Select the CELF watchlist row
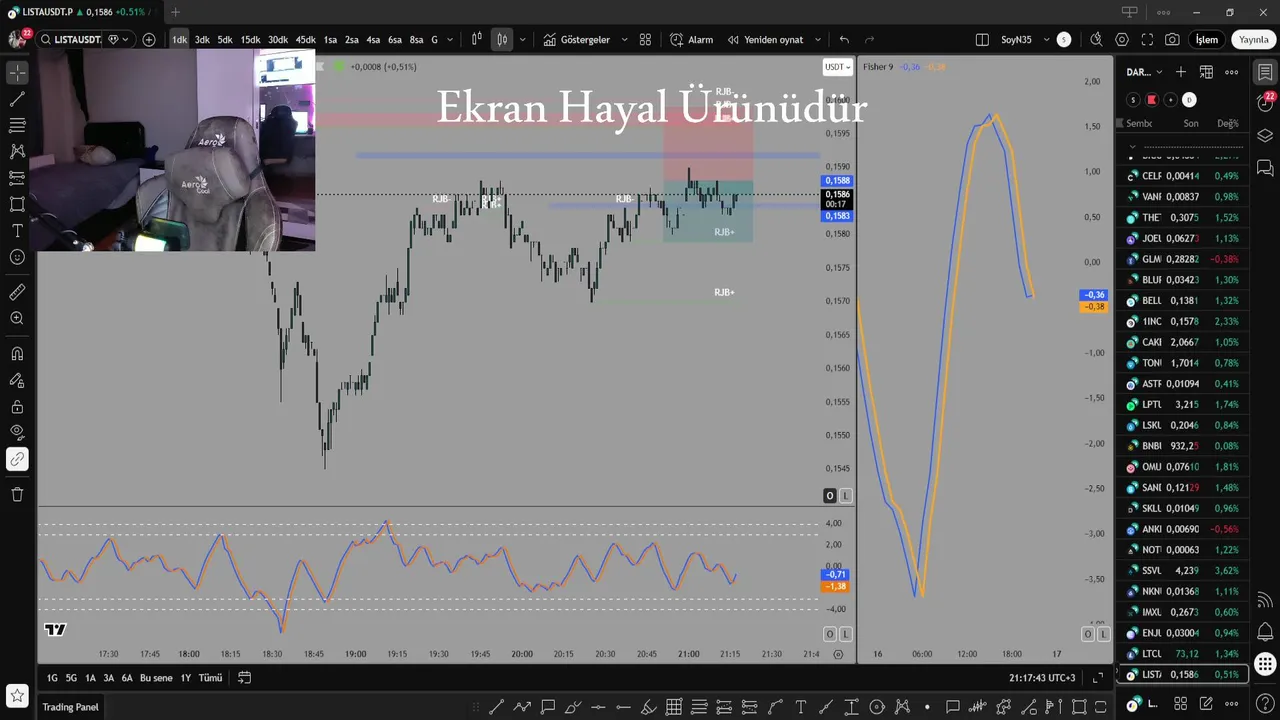This screenshot has height=720, width=1280. point(1183,176)
